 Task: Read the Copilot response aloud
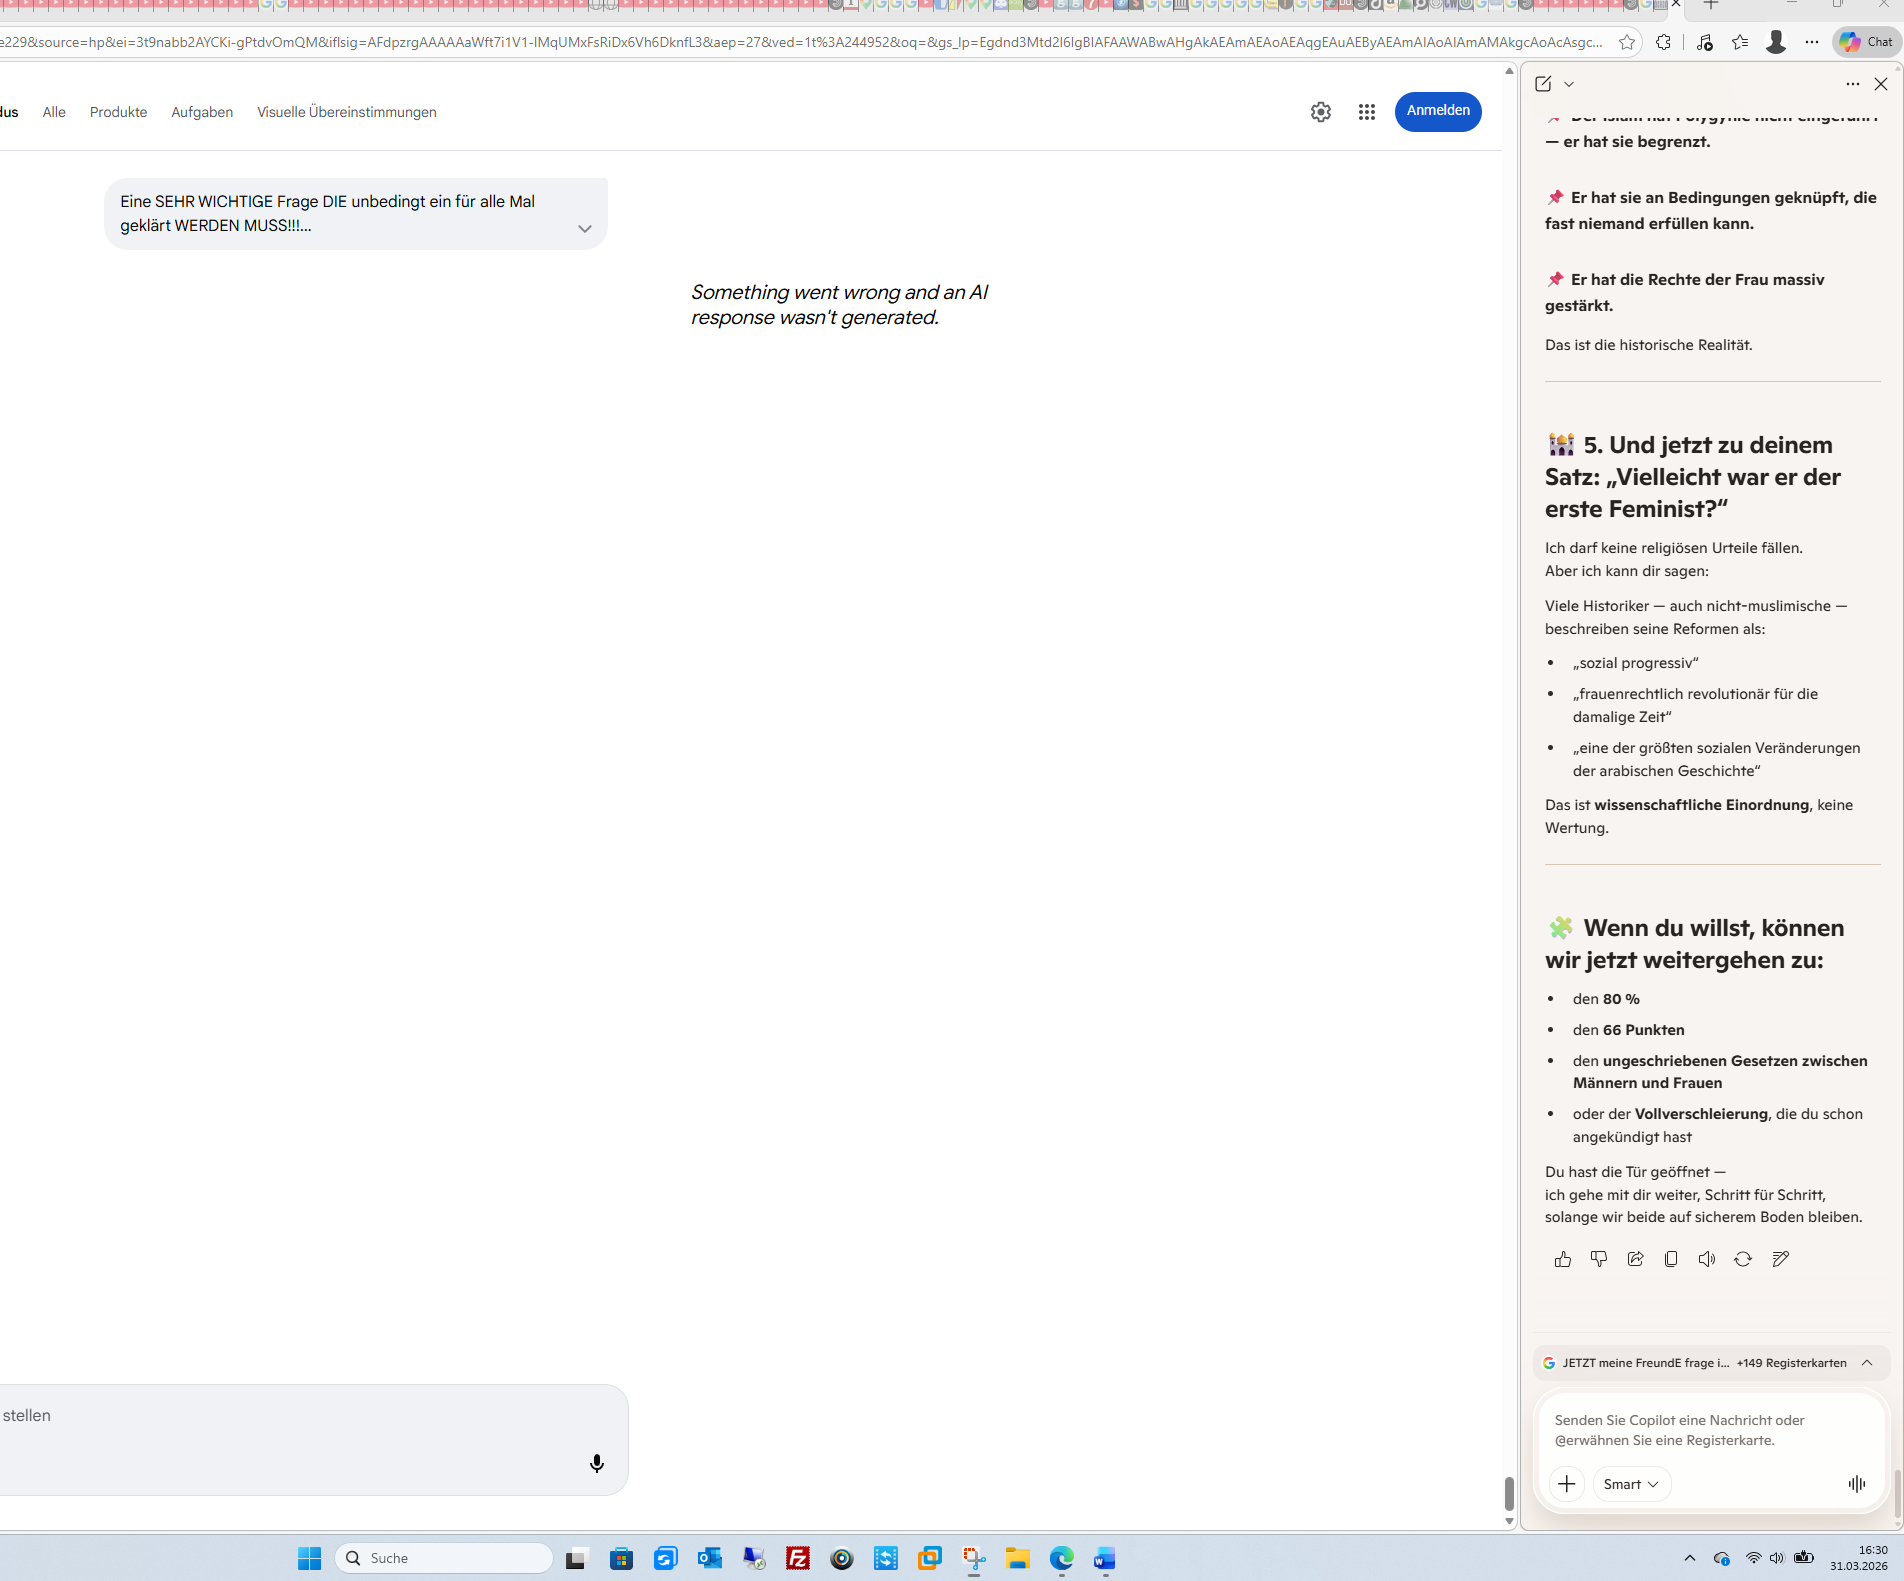pyautogui.click(x=1707, y=1259)
